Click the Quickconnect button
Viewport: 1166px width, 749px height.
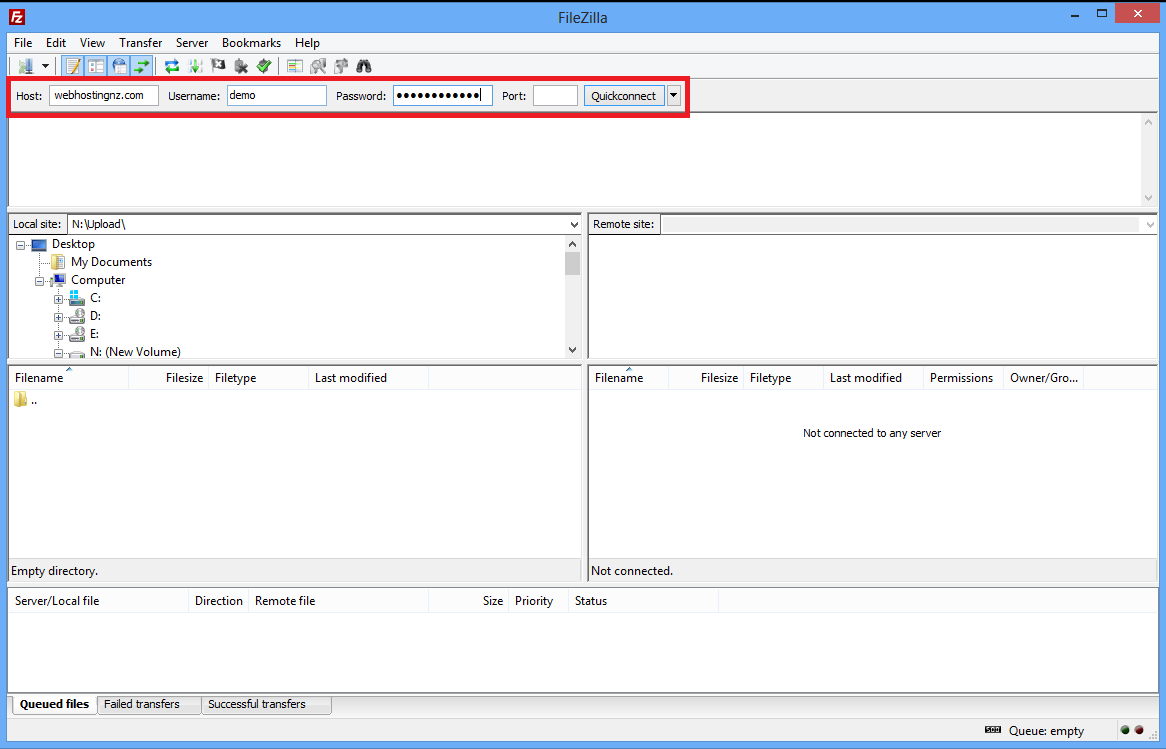(x=623, y=95)
